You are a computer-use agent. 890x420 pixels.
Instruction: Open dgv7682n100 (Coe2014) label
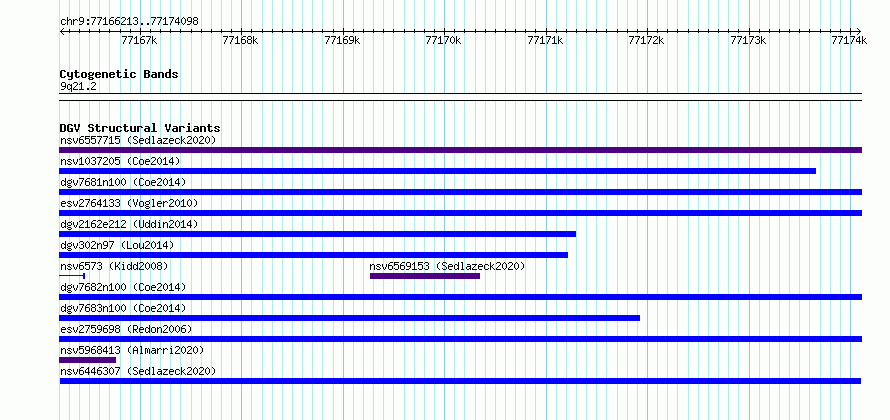pos(123,287)
